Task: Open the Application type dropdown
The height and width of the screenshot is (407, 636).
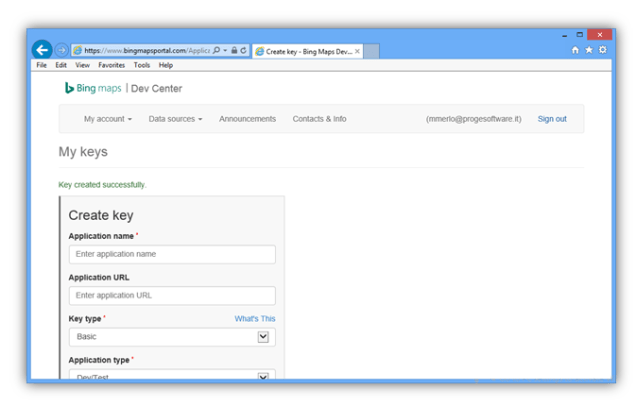Action: coord(172,377)
